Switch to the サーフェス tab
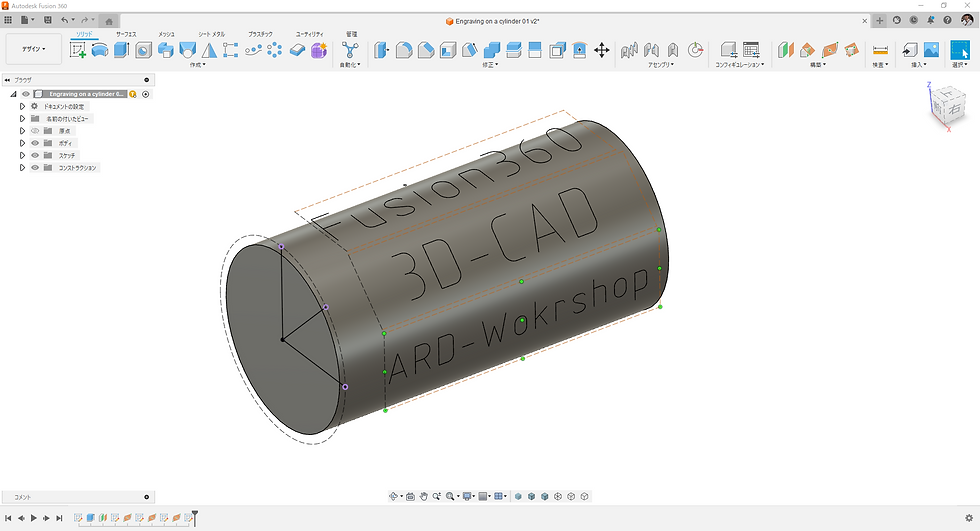 (126, 34)
